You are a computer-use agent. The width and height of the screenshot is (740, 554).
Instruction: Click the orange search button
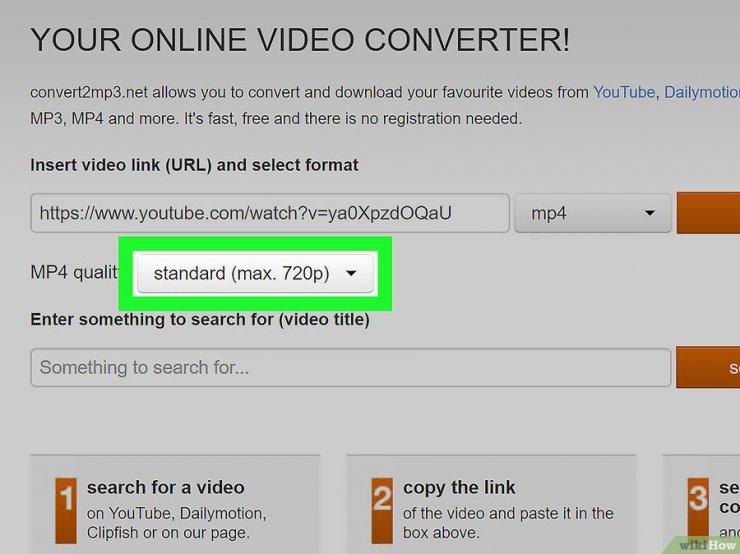[x=708, y=368]
